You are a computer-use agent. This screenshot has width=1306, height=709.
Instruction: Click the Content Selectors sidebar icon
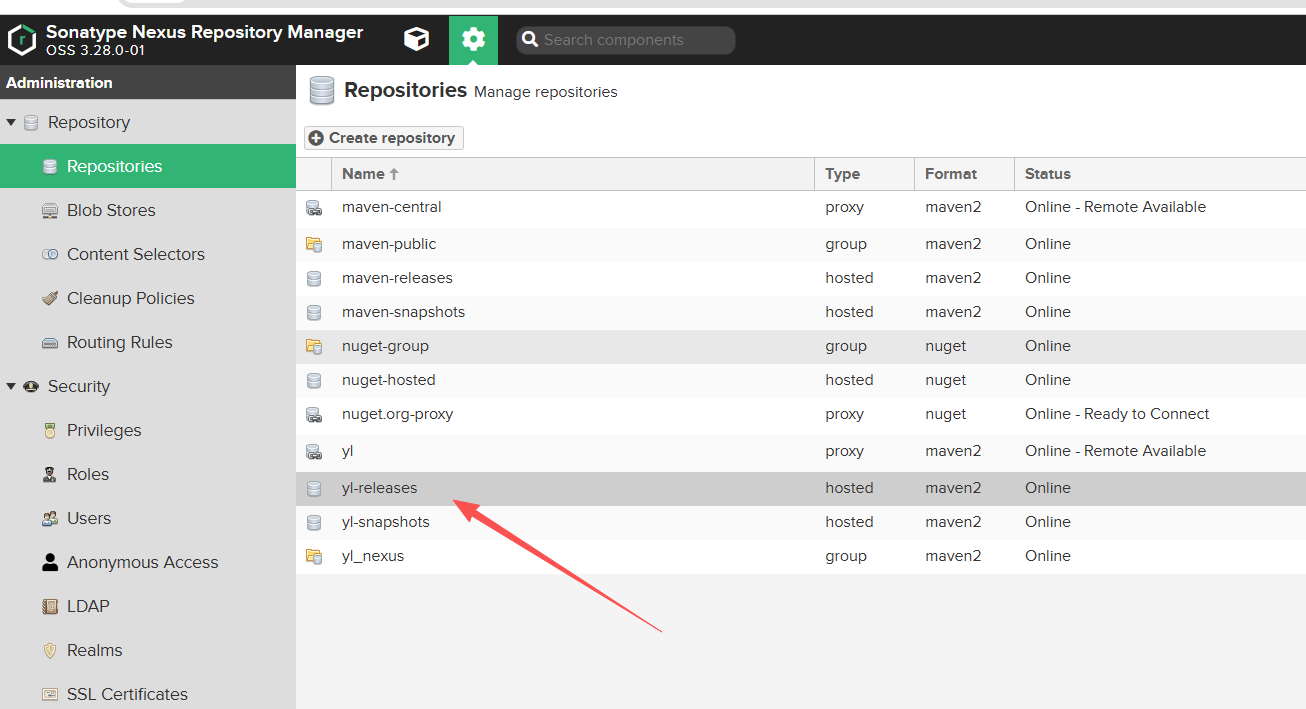pyautogui.click(x=50, y=254)
